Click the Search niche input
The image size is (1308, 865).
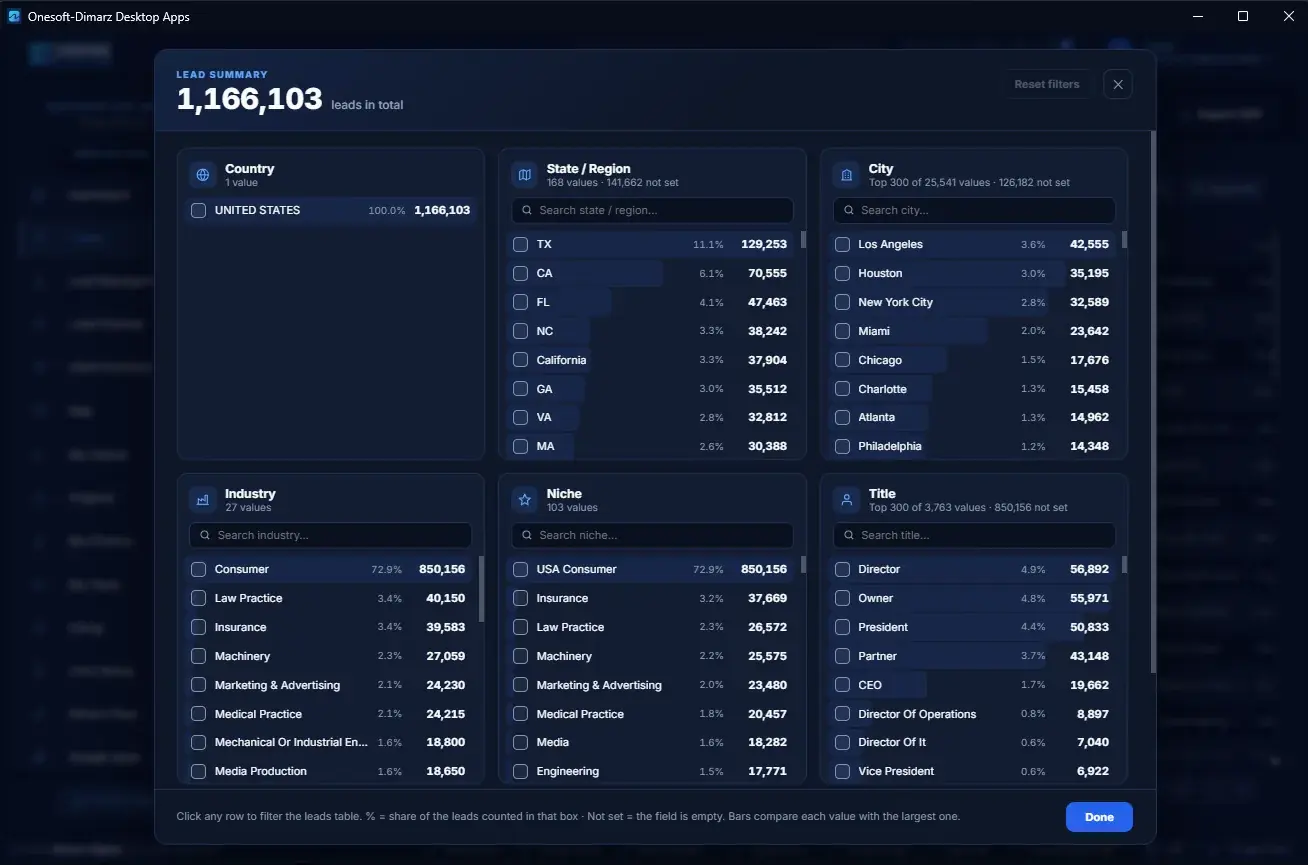pyautogui.click(x=652, y=535)
